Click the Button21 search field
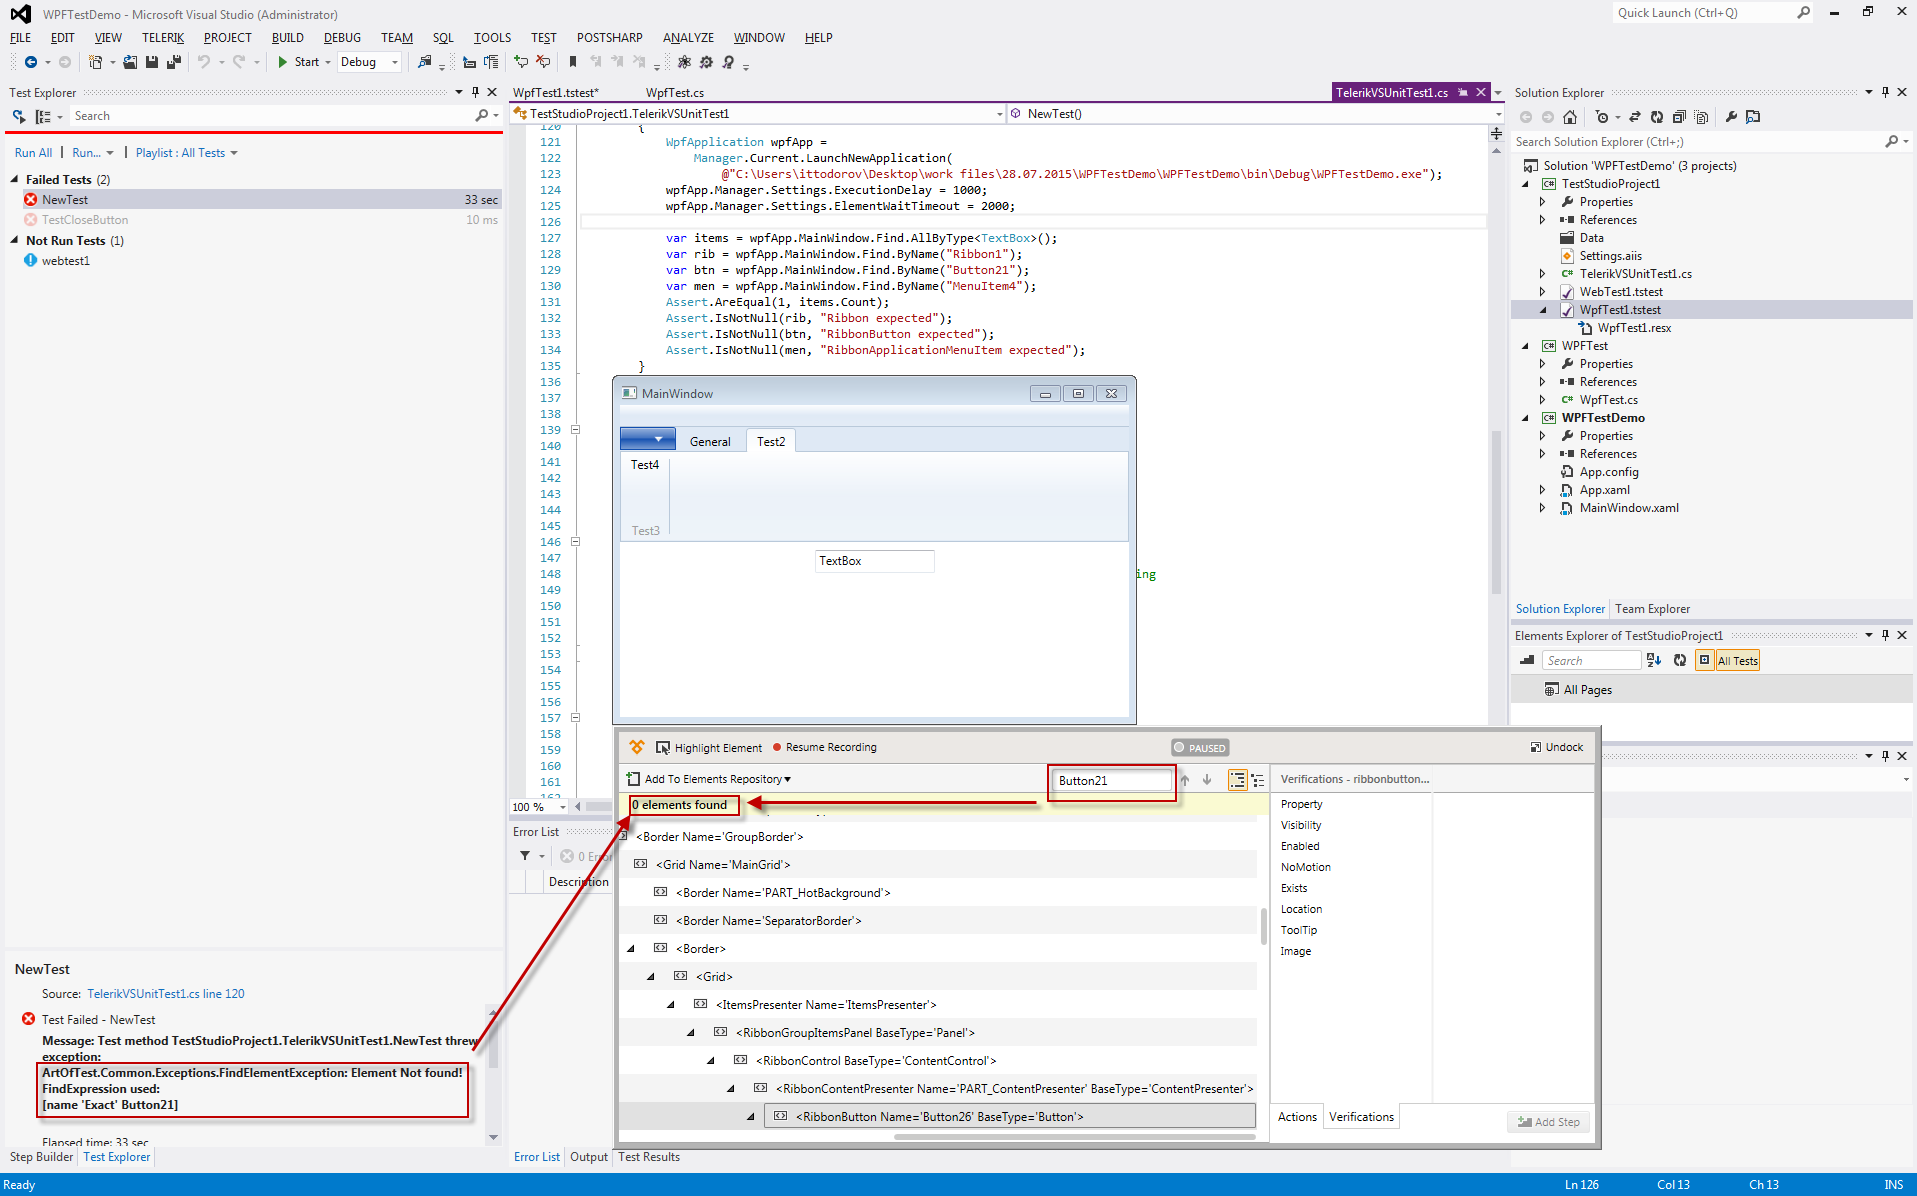Viewport: 1917px width, 1196px height. pos(1112,781)
